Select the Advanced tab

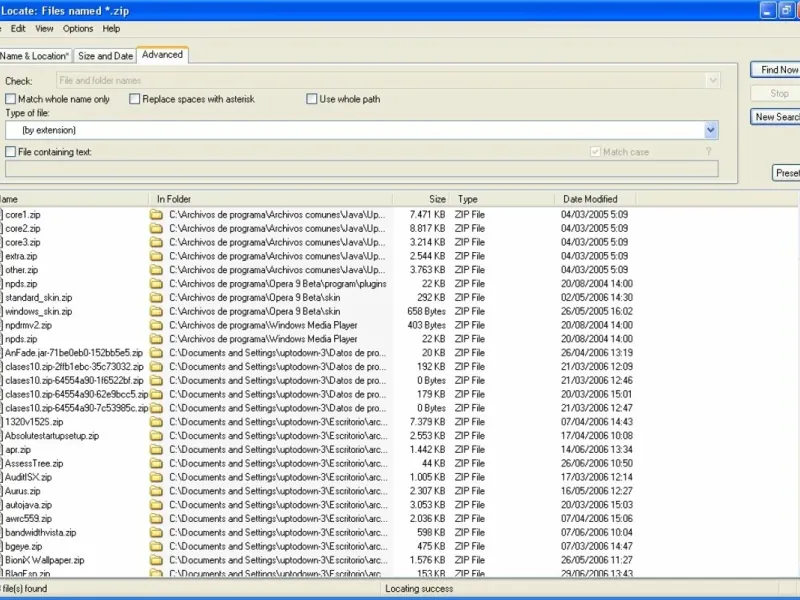162,55
